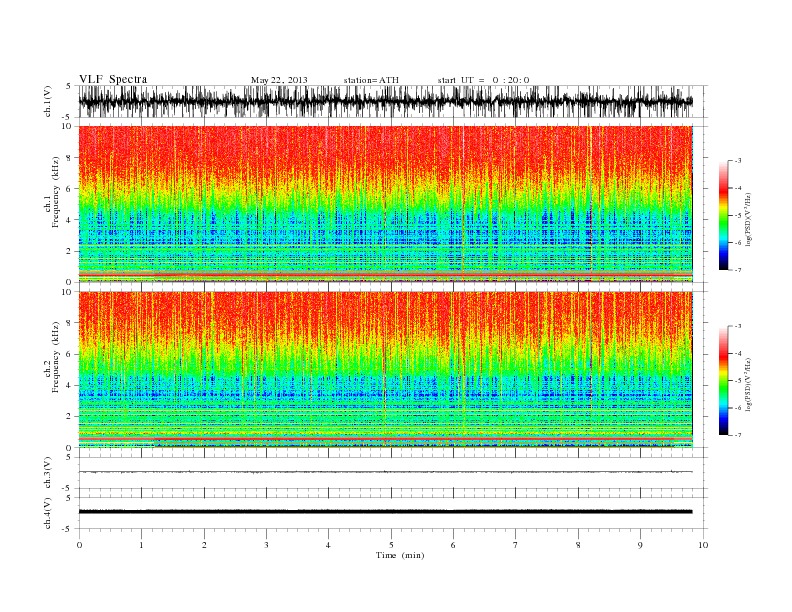Click the ch.1 voltage waveform trace
Viewport: 792px width, 612px height.
pos(385,101)
